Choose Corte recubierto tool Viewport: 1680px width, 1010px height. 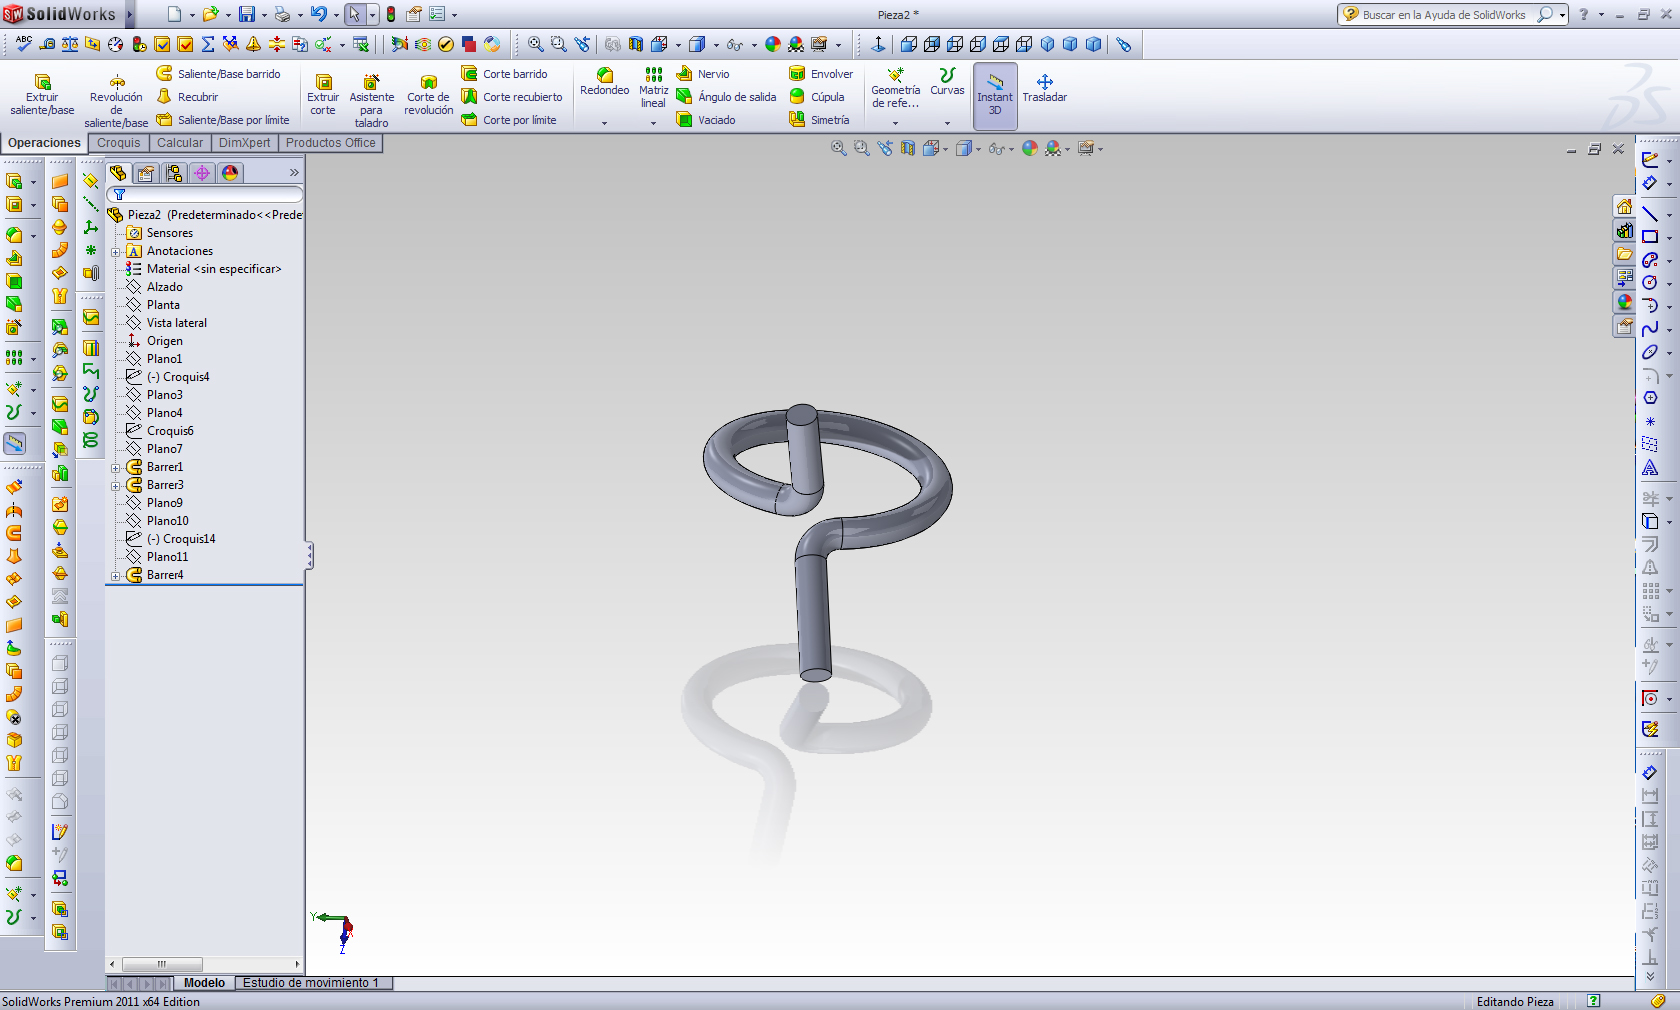click(x=511, y=97)
